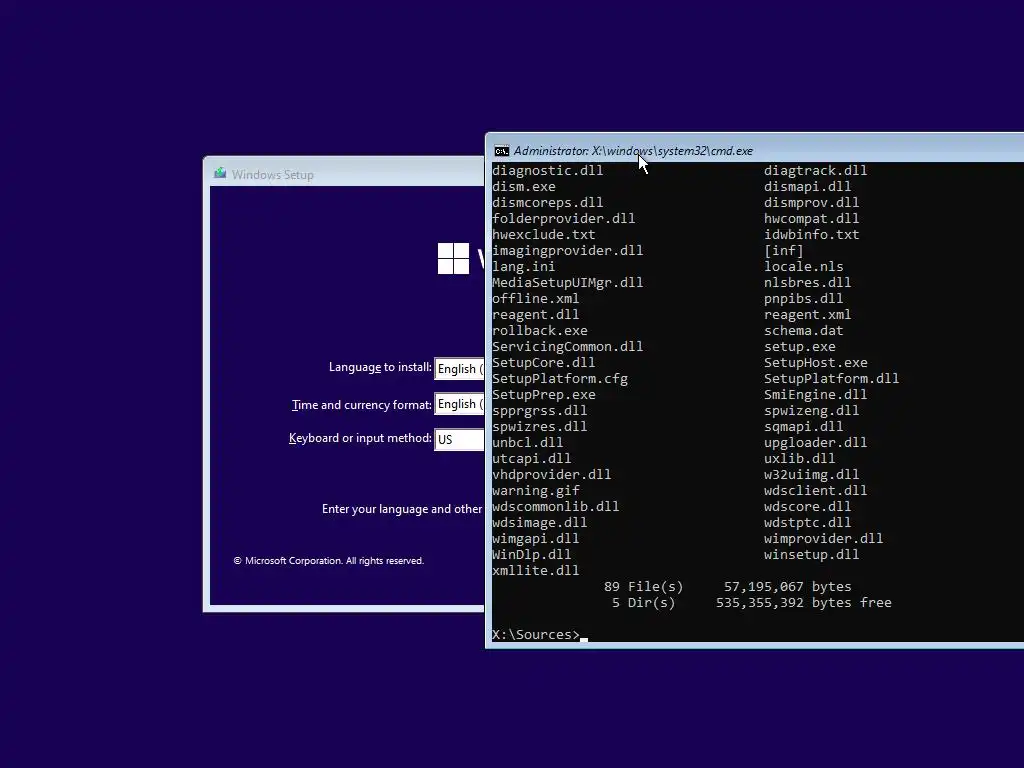
Task: Click offline.xml file name
Action: [x=536, y=298]
